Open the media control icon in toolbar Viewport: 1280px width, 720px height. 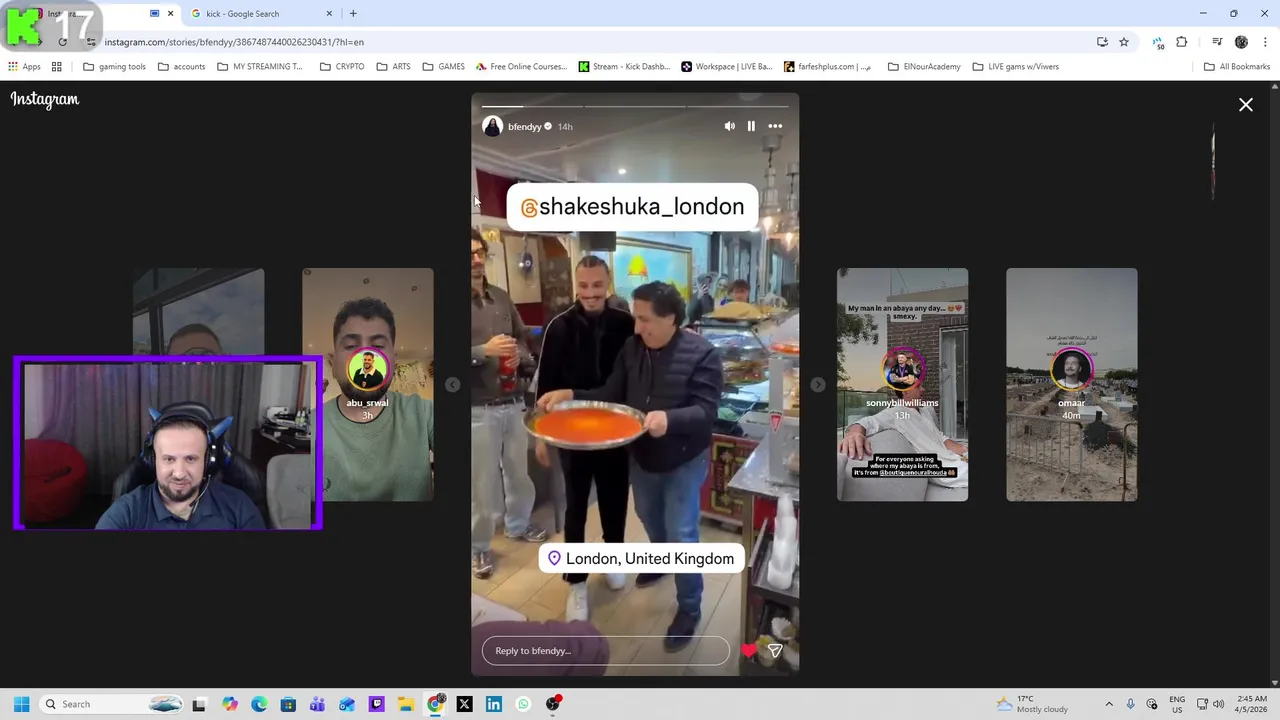coord(1217,42)
